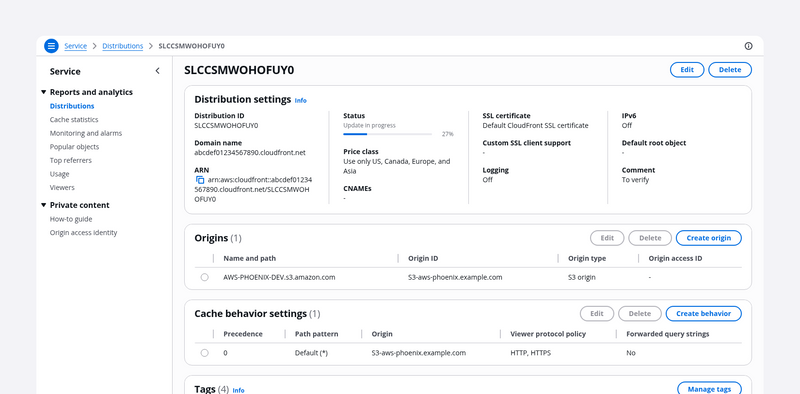
Task: Select the AWS-PHOENIX-DEV origin radio button
Action: click(205, 277)
